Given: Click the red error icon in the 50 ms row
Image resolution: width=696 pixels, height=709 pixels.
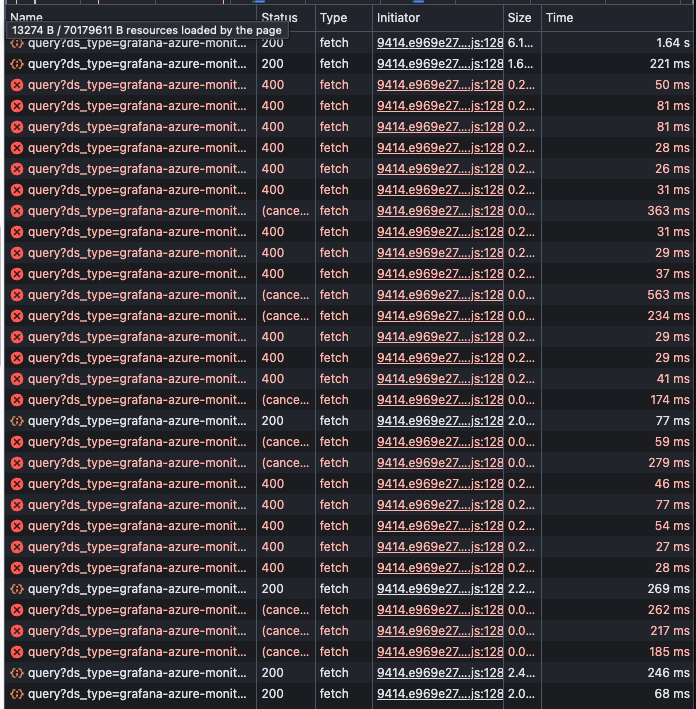Looking at the screenshot, I should (x=17, y=85).
